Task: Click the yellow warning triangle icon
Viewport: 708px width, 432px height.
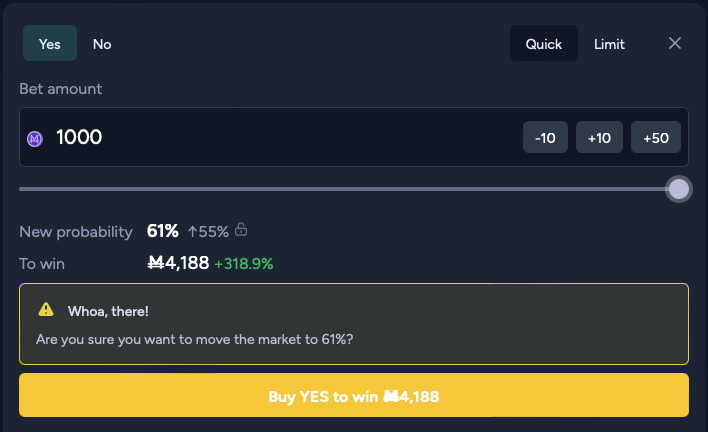Action: pos(46,309)
